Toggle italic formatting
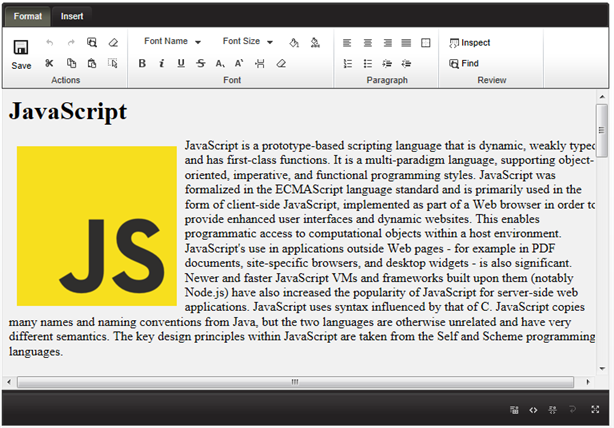Viewport: 614px width, 428px height. tap(161, 63)
